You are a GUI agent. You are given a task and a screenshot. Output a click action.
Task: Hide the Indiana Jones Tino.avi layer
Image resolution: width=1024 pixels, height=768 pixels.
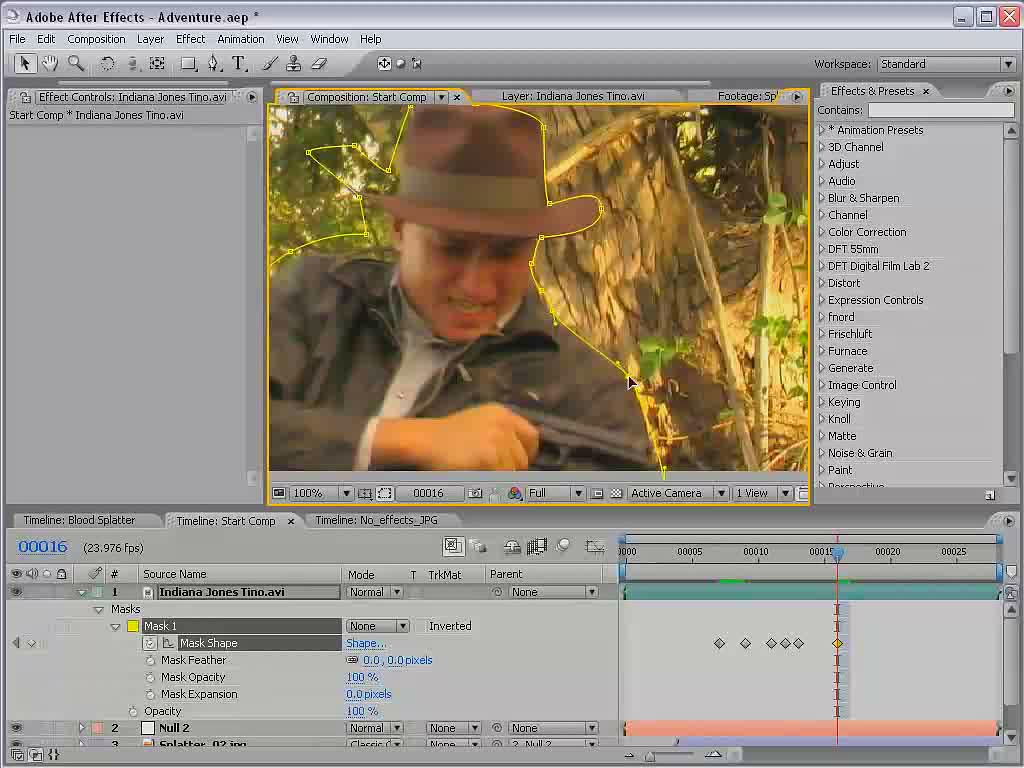(16, 592)
